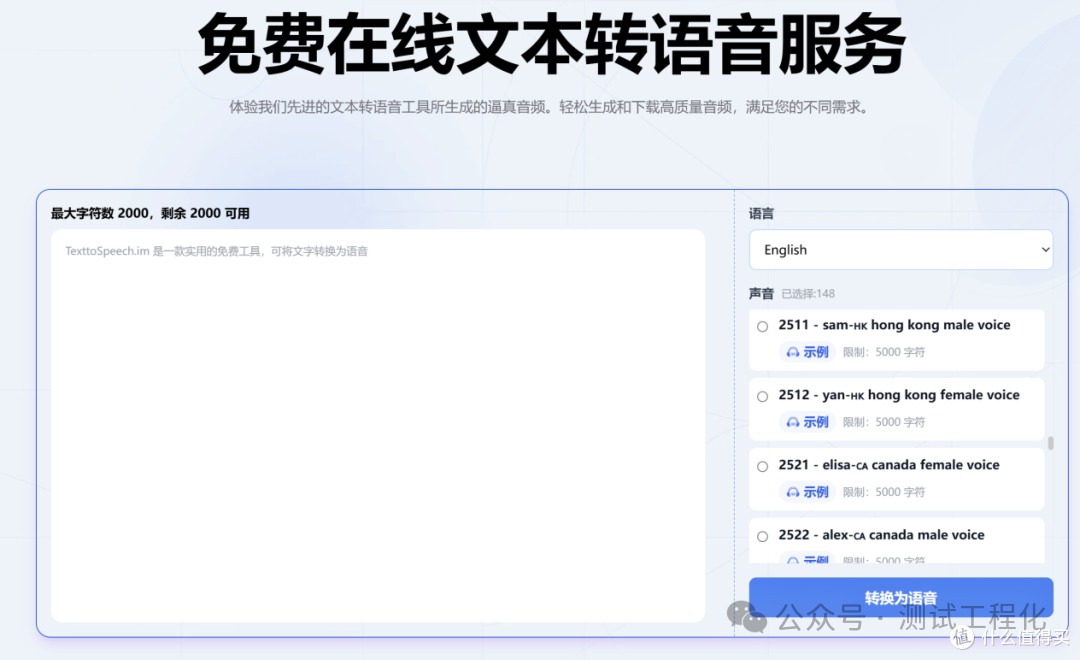Click the 转换为语音 convert button
The width and height of the screenshot is (1080, 660).
point(901,597)
